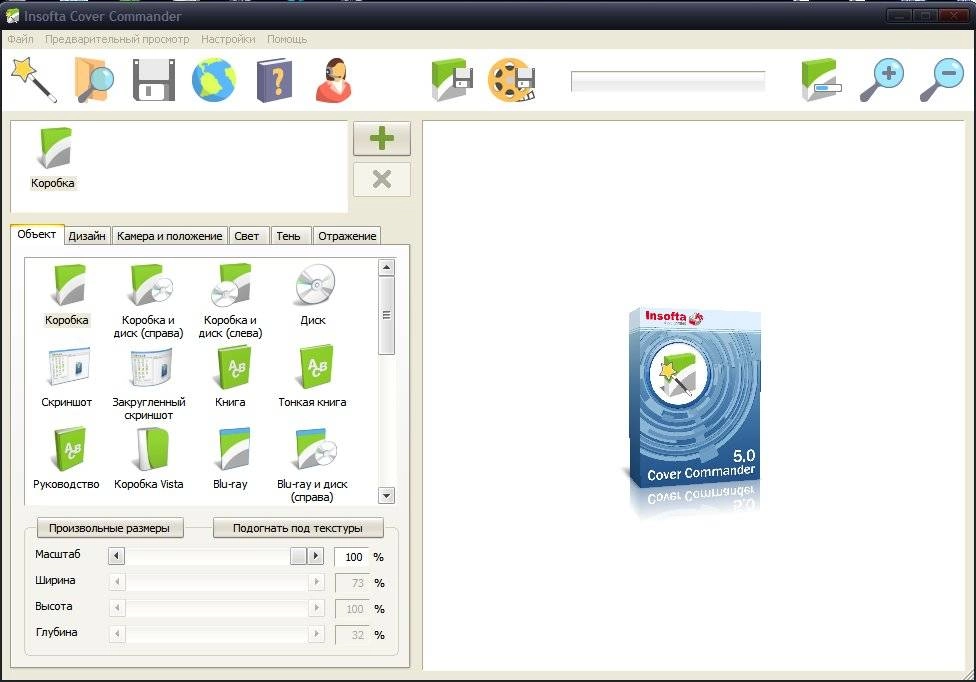Open Предварительный просмотр menu

pos(117,39)
